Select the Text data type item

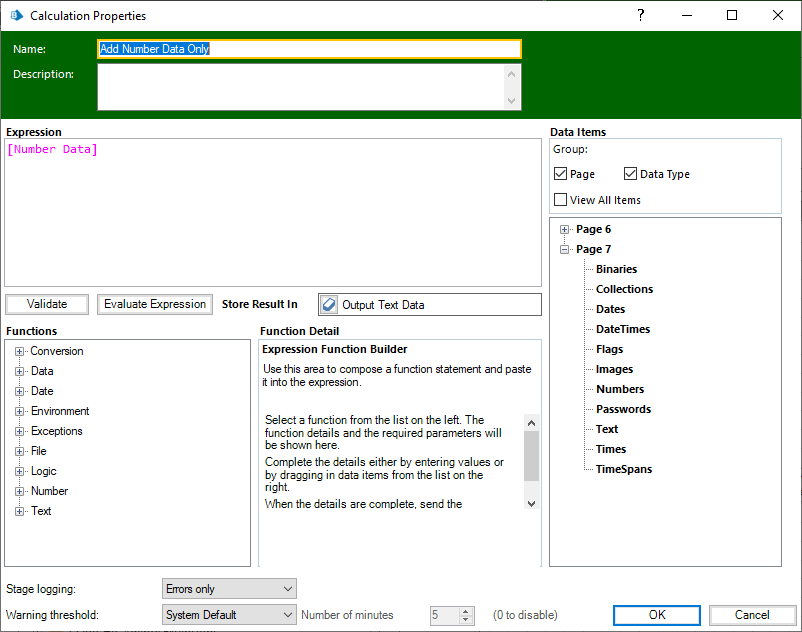[607, 429]
